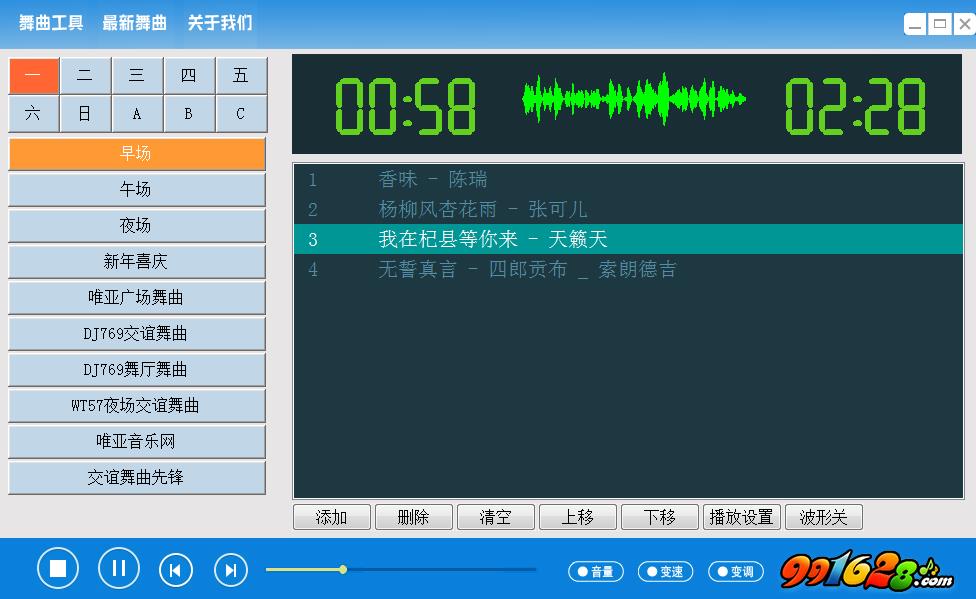976x599 pixels.
Task: Select day tab 六
Action: tap(34, 113)
